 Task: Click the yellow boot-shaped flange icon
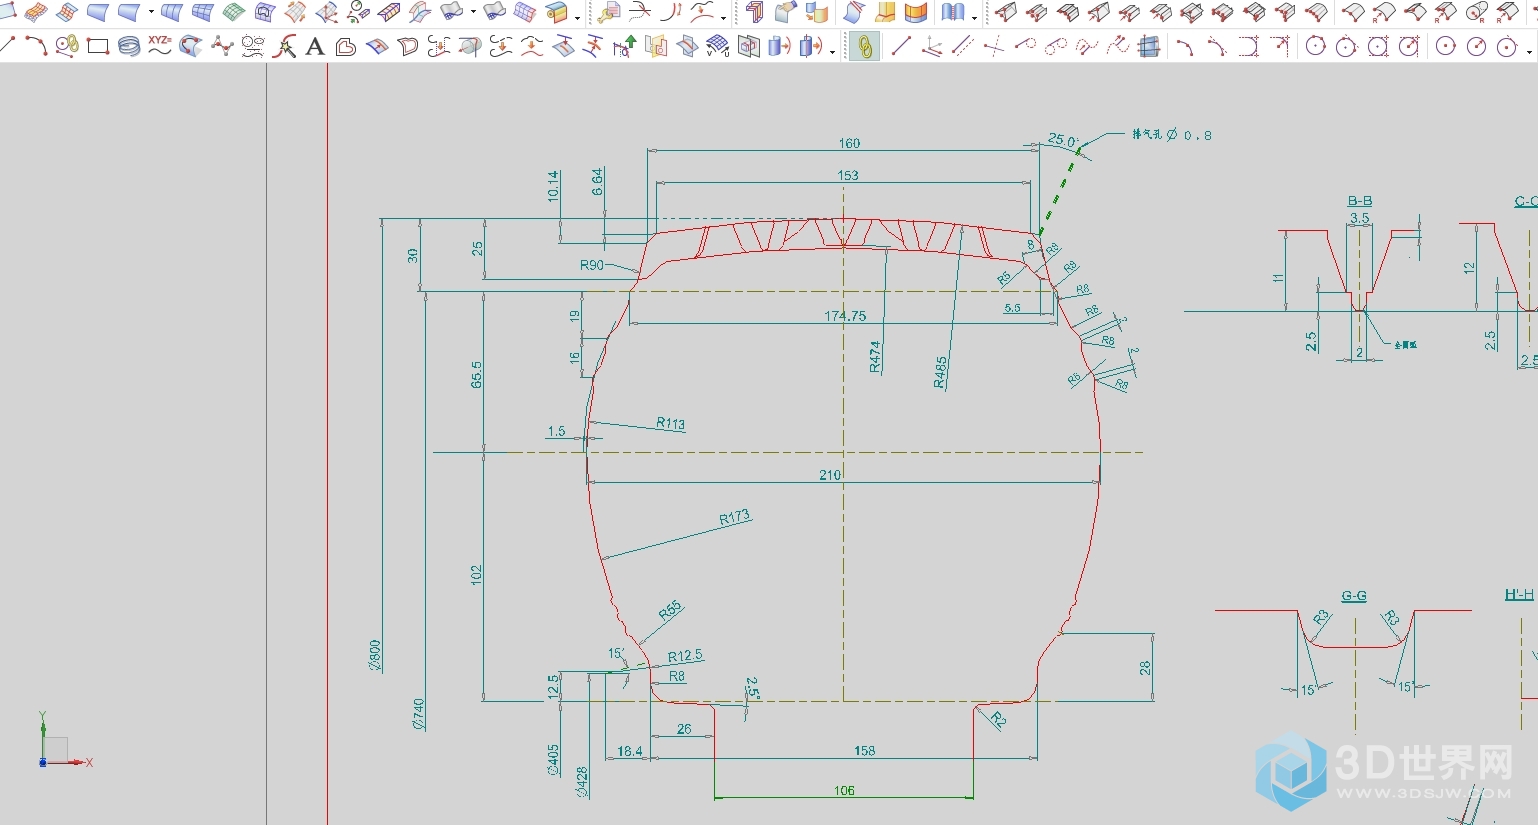point(885,12)
